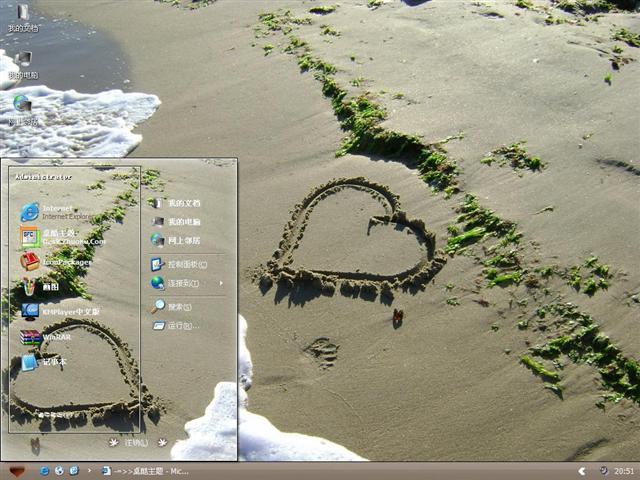Select 我的电脑 desktop icon
The height and width of the screenshot is (480, 640).
click(x=23, y=65)
